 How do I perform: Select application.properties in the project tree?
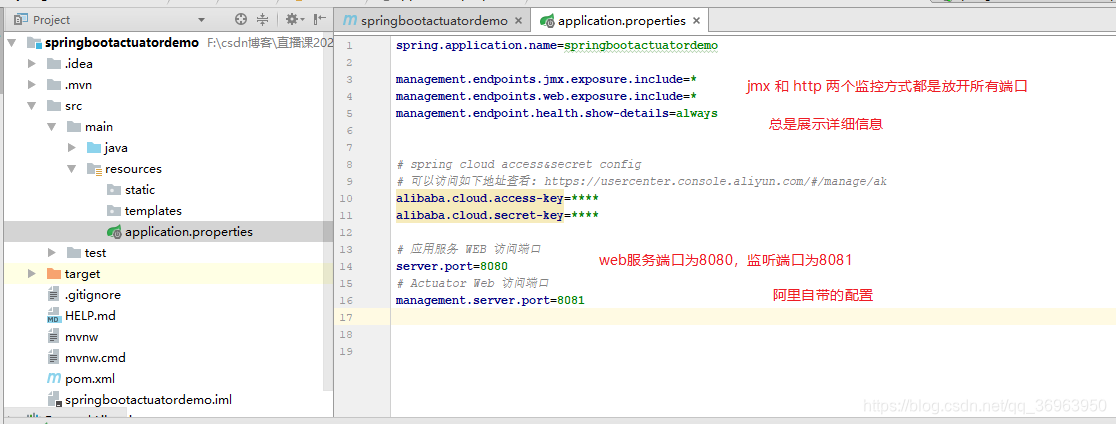pyautogui.click(x=189, y=232)
